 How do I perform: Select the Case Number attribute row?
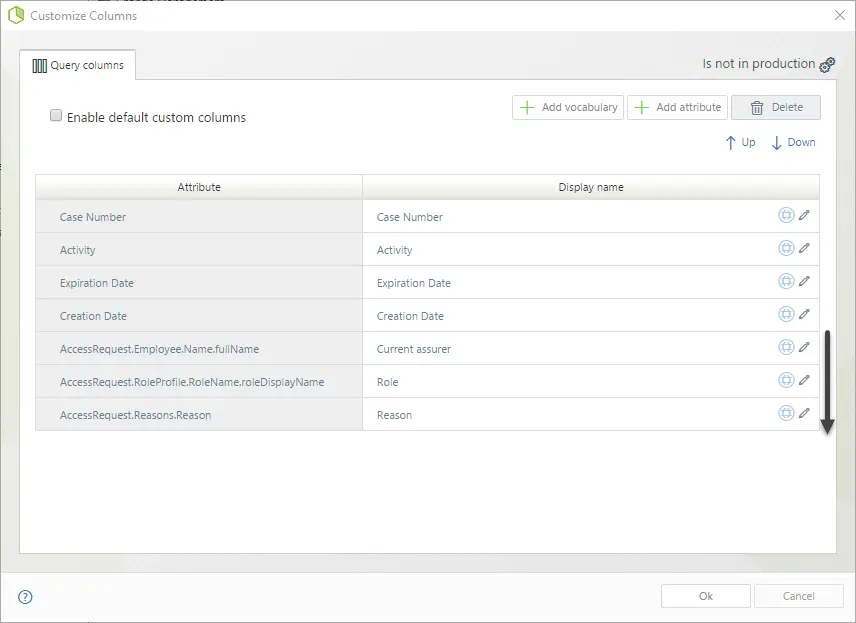(x=199, y=217)
